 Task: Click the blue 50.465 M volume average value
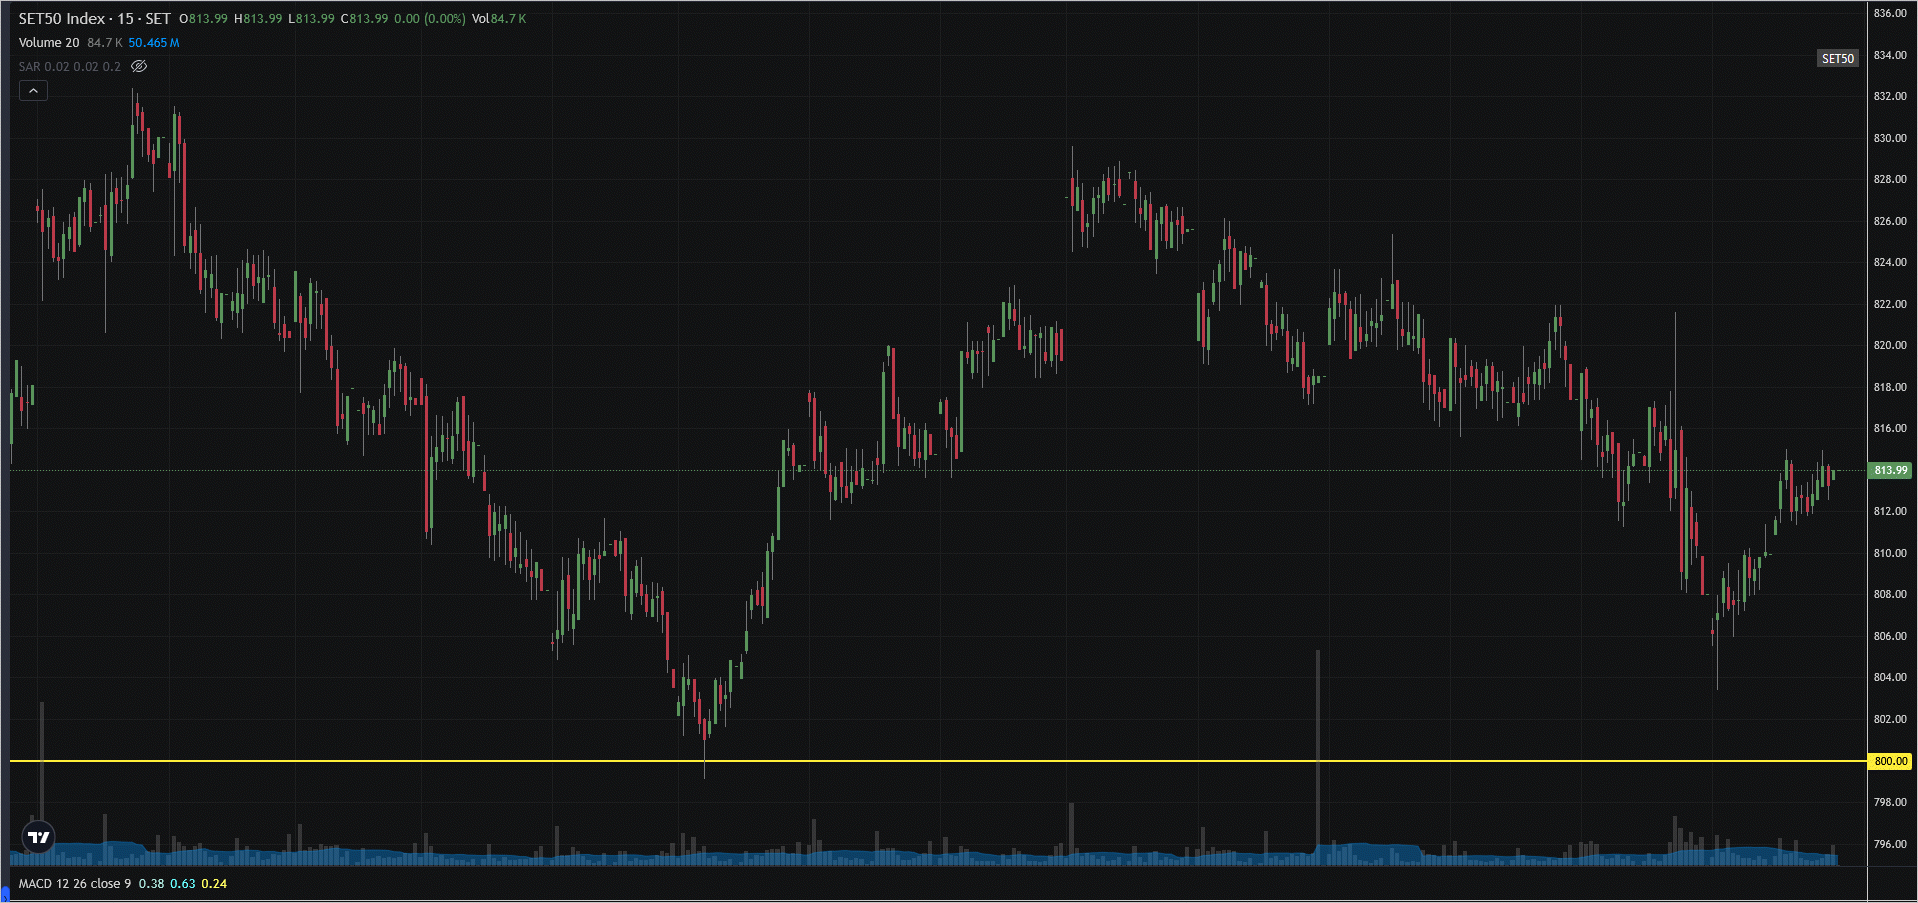pos(154,43)
